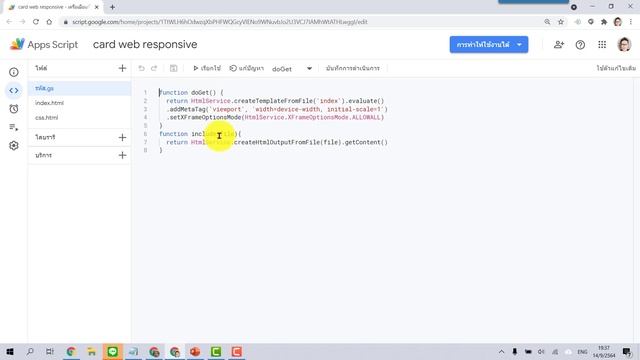Viewport: 640px width, 360px height.
Task: Open the Windows Start menu
Action: point(10,351)
